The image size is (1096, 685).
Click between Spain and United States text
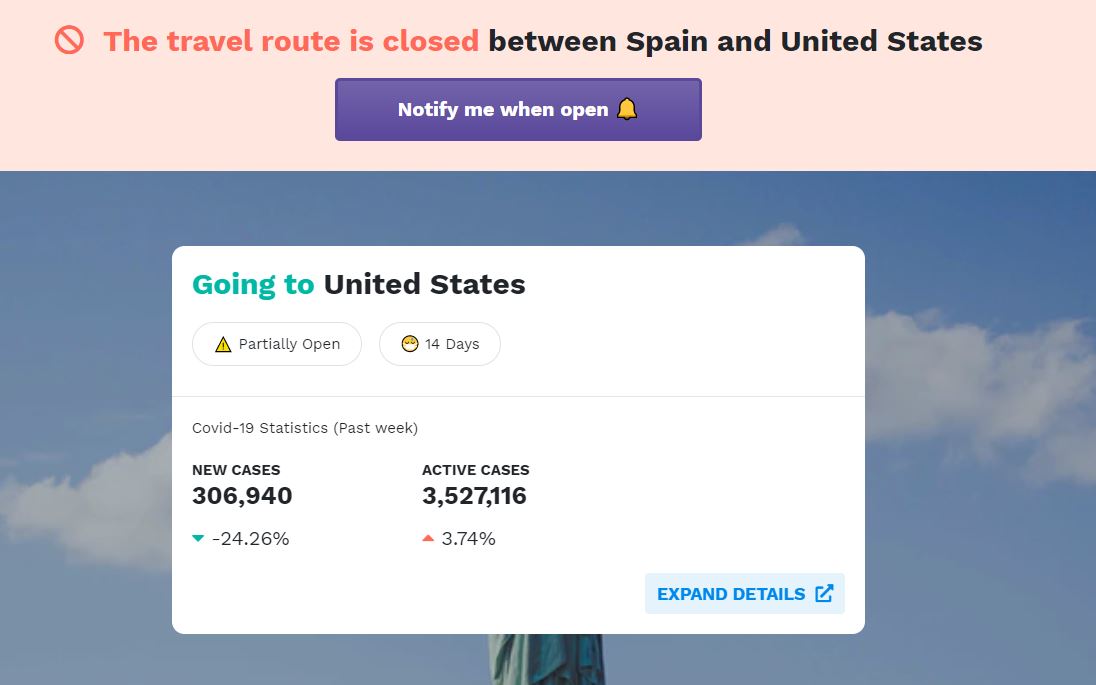735,41
